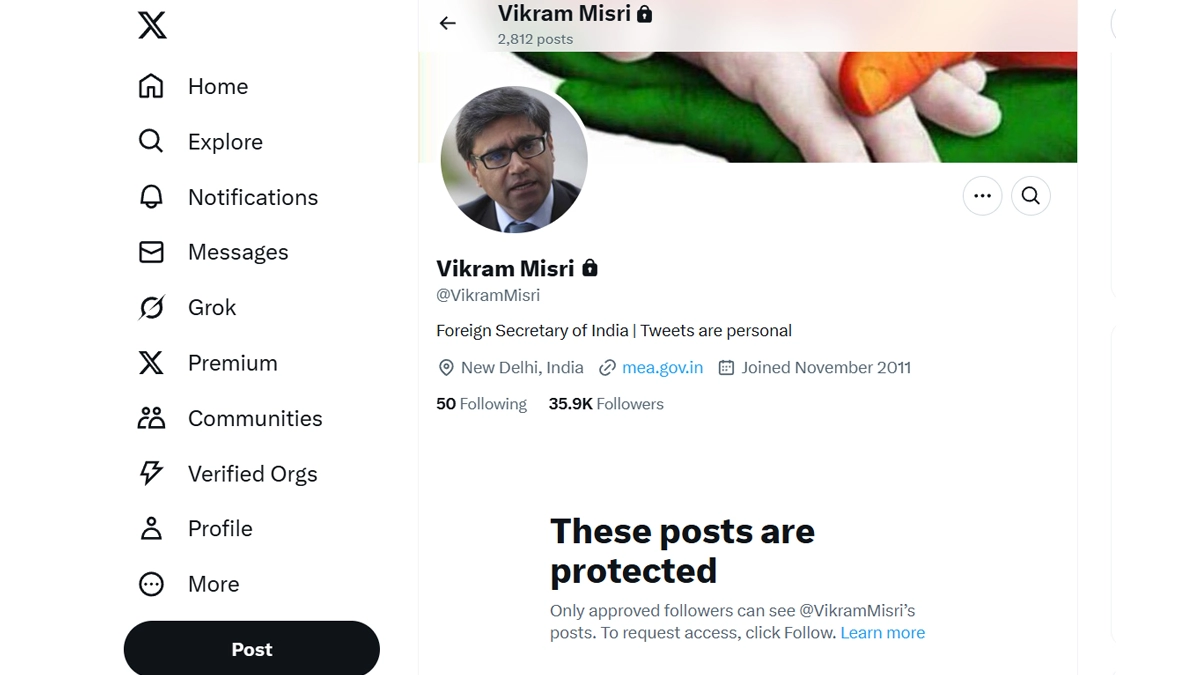Screen dimensions: 1200x675
Task: Search this profile's posts magnifier button
Action: point(1031,196)
